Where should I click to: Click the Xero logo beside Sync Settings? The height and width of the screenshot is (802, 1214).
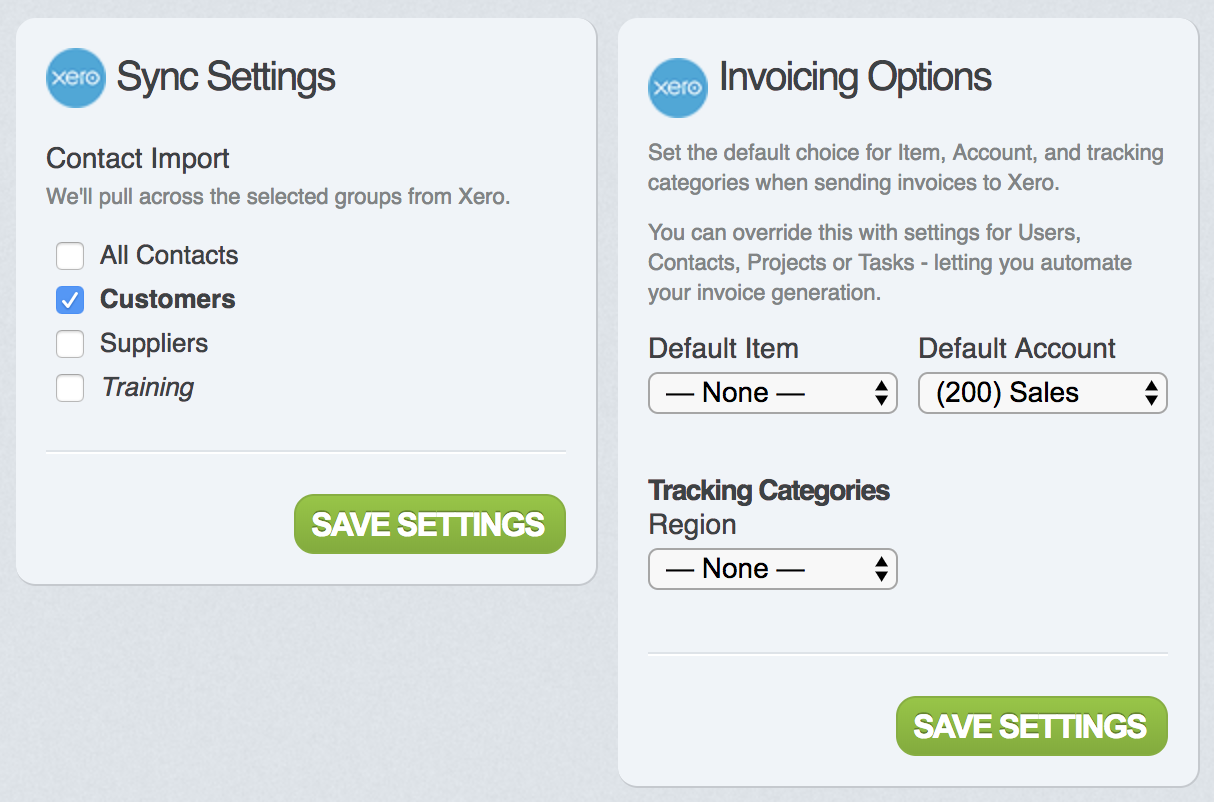pos(75,78)
